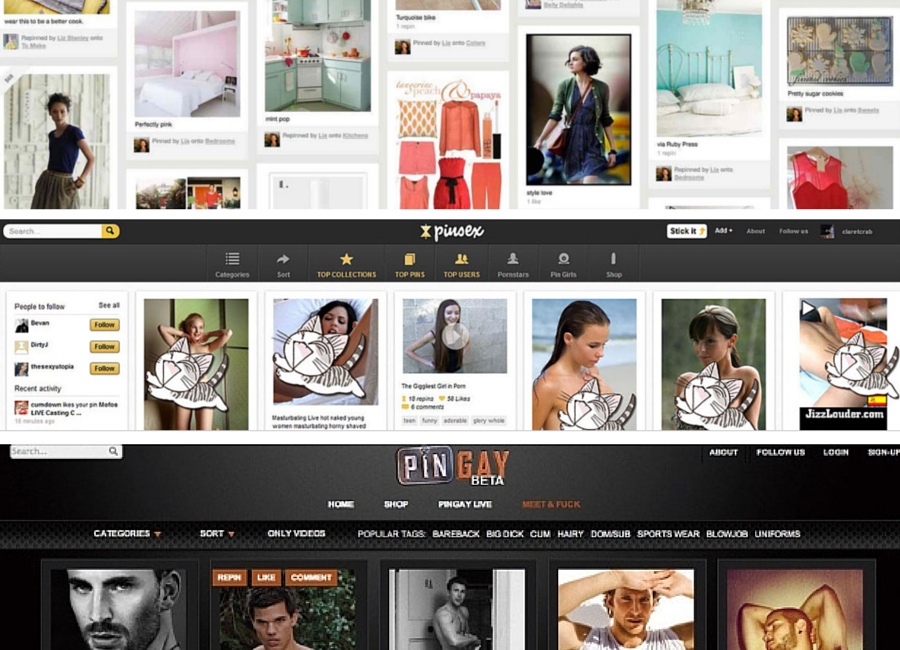Expand the Add dropdown menu

pos(723,231)
